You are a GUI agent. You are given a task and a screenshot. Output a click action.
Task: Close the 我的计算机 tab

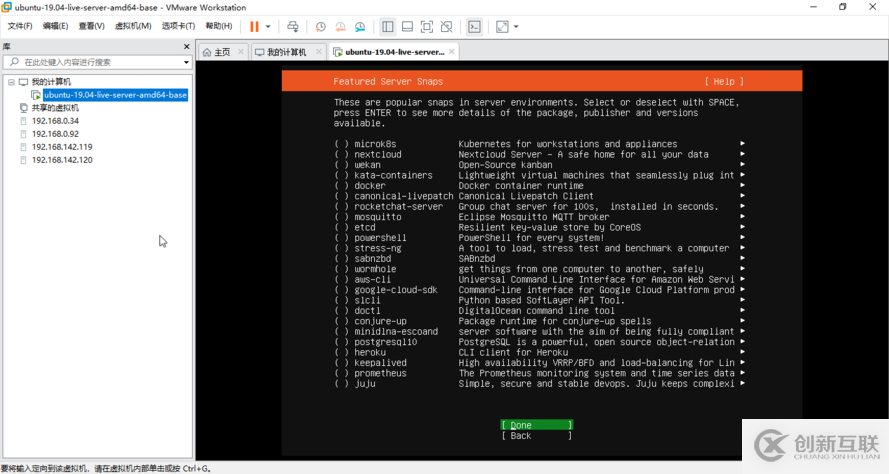319,52
